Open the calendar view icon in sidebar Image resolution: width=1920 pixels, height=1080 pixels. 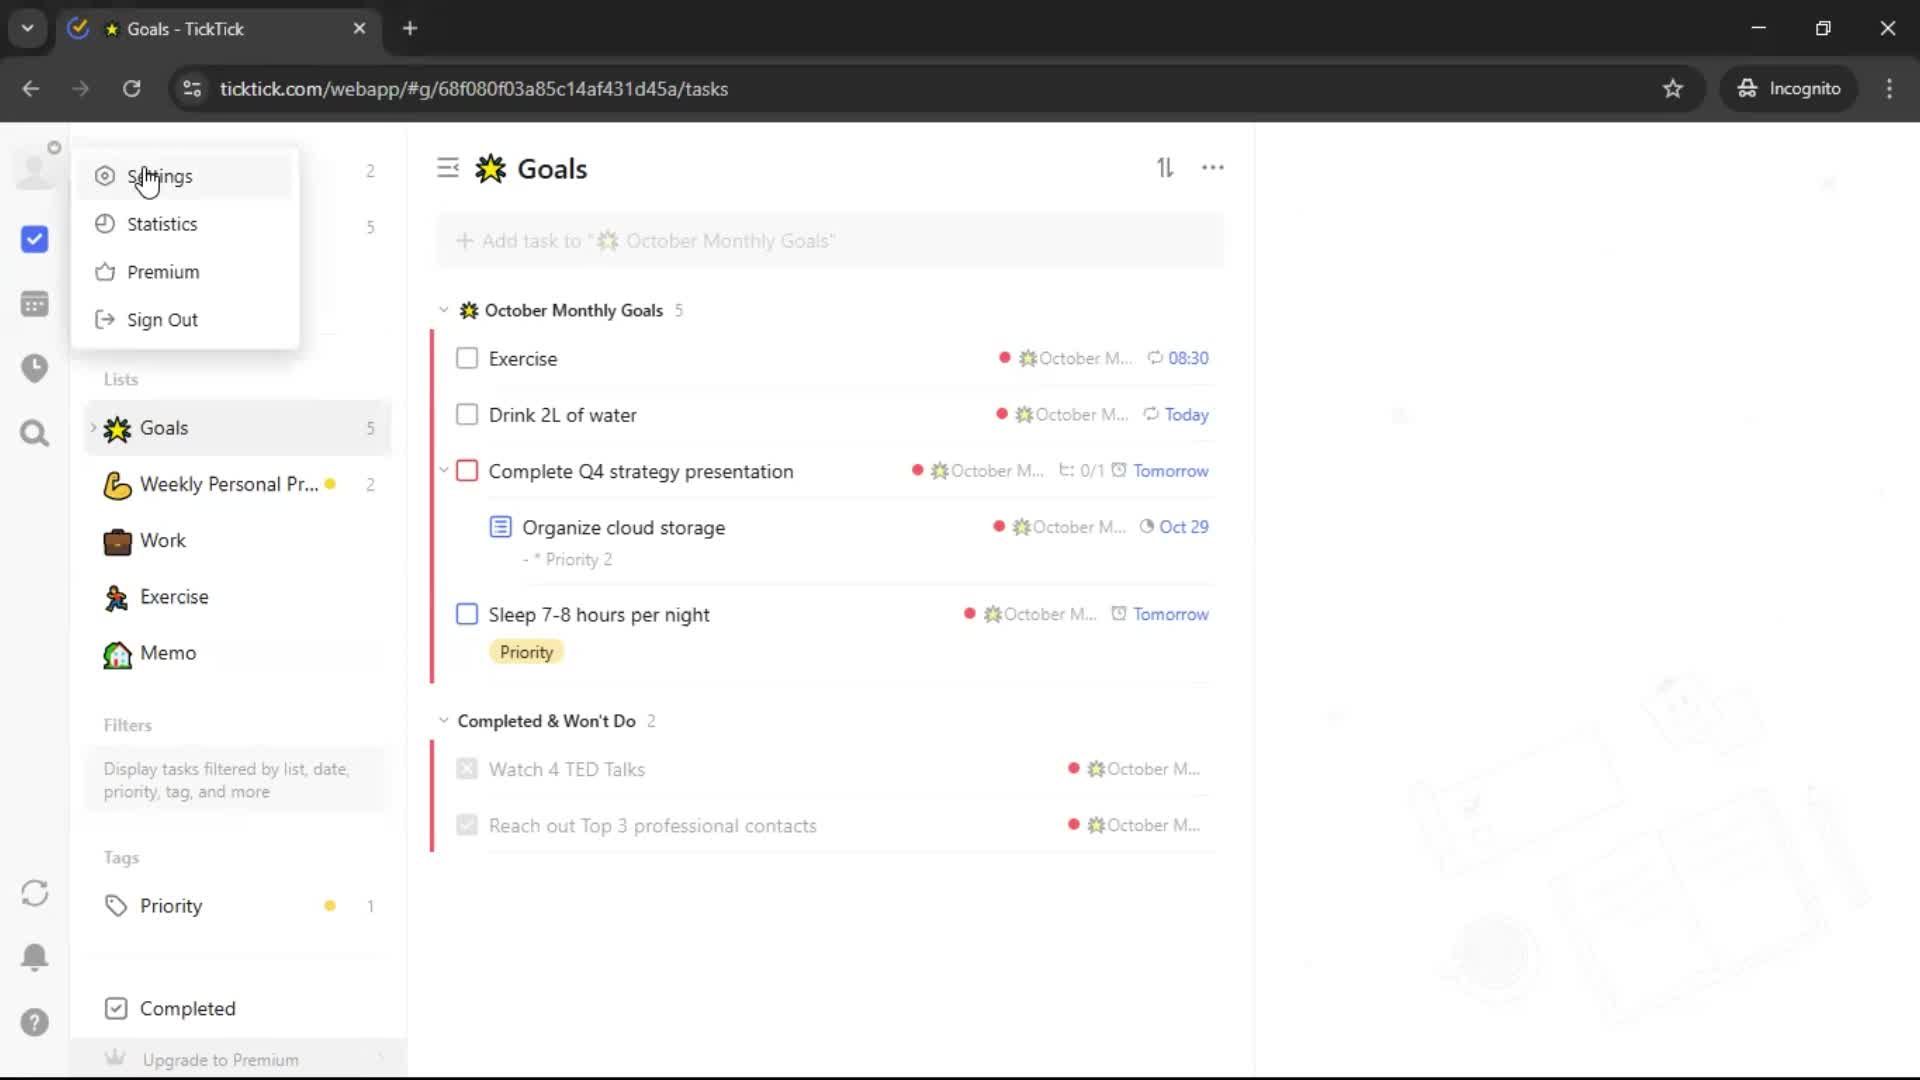34,304
